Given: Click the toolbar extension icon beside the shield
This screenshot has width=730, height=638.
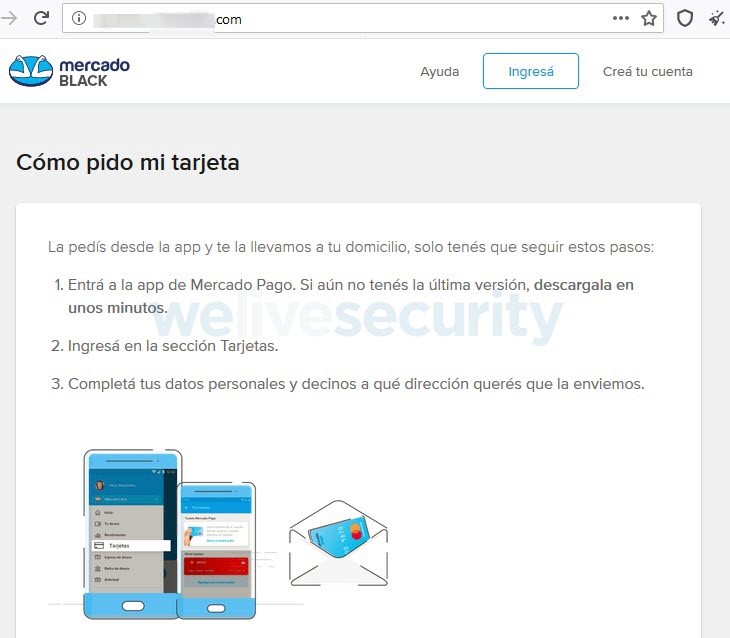Looking at the screenshot, I should tap(716, 19).
